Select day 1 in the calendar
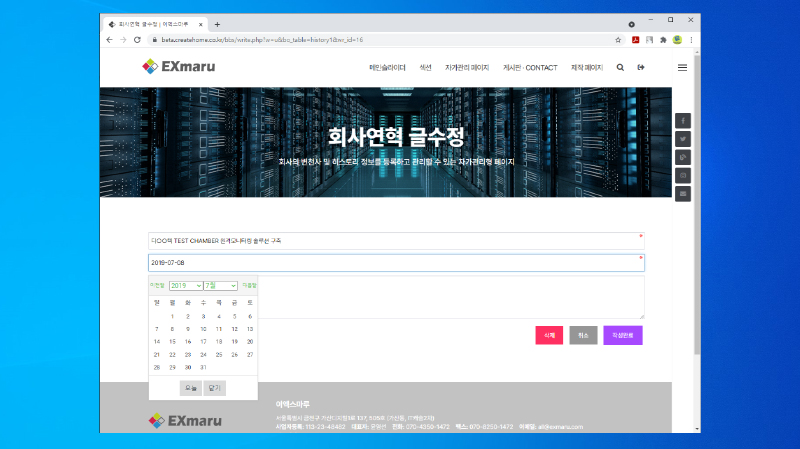This screenshot has width=800, height=449. click(172, 317)
